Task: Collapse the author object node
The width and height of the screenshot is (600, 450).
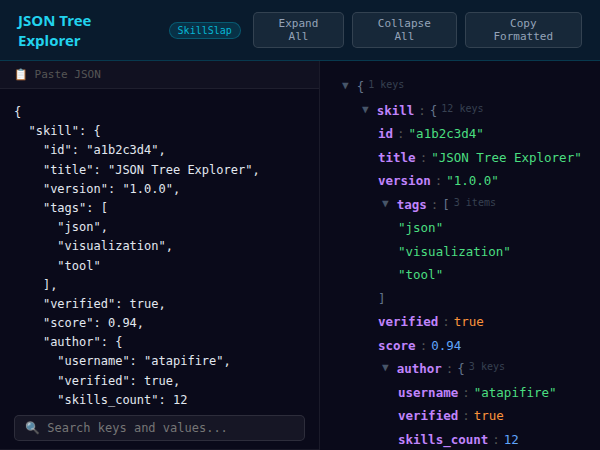Action: pos(386,369)
